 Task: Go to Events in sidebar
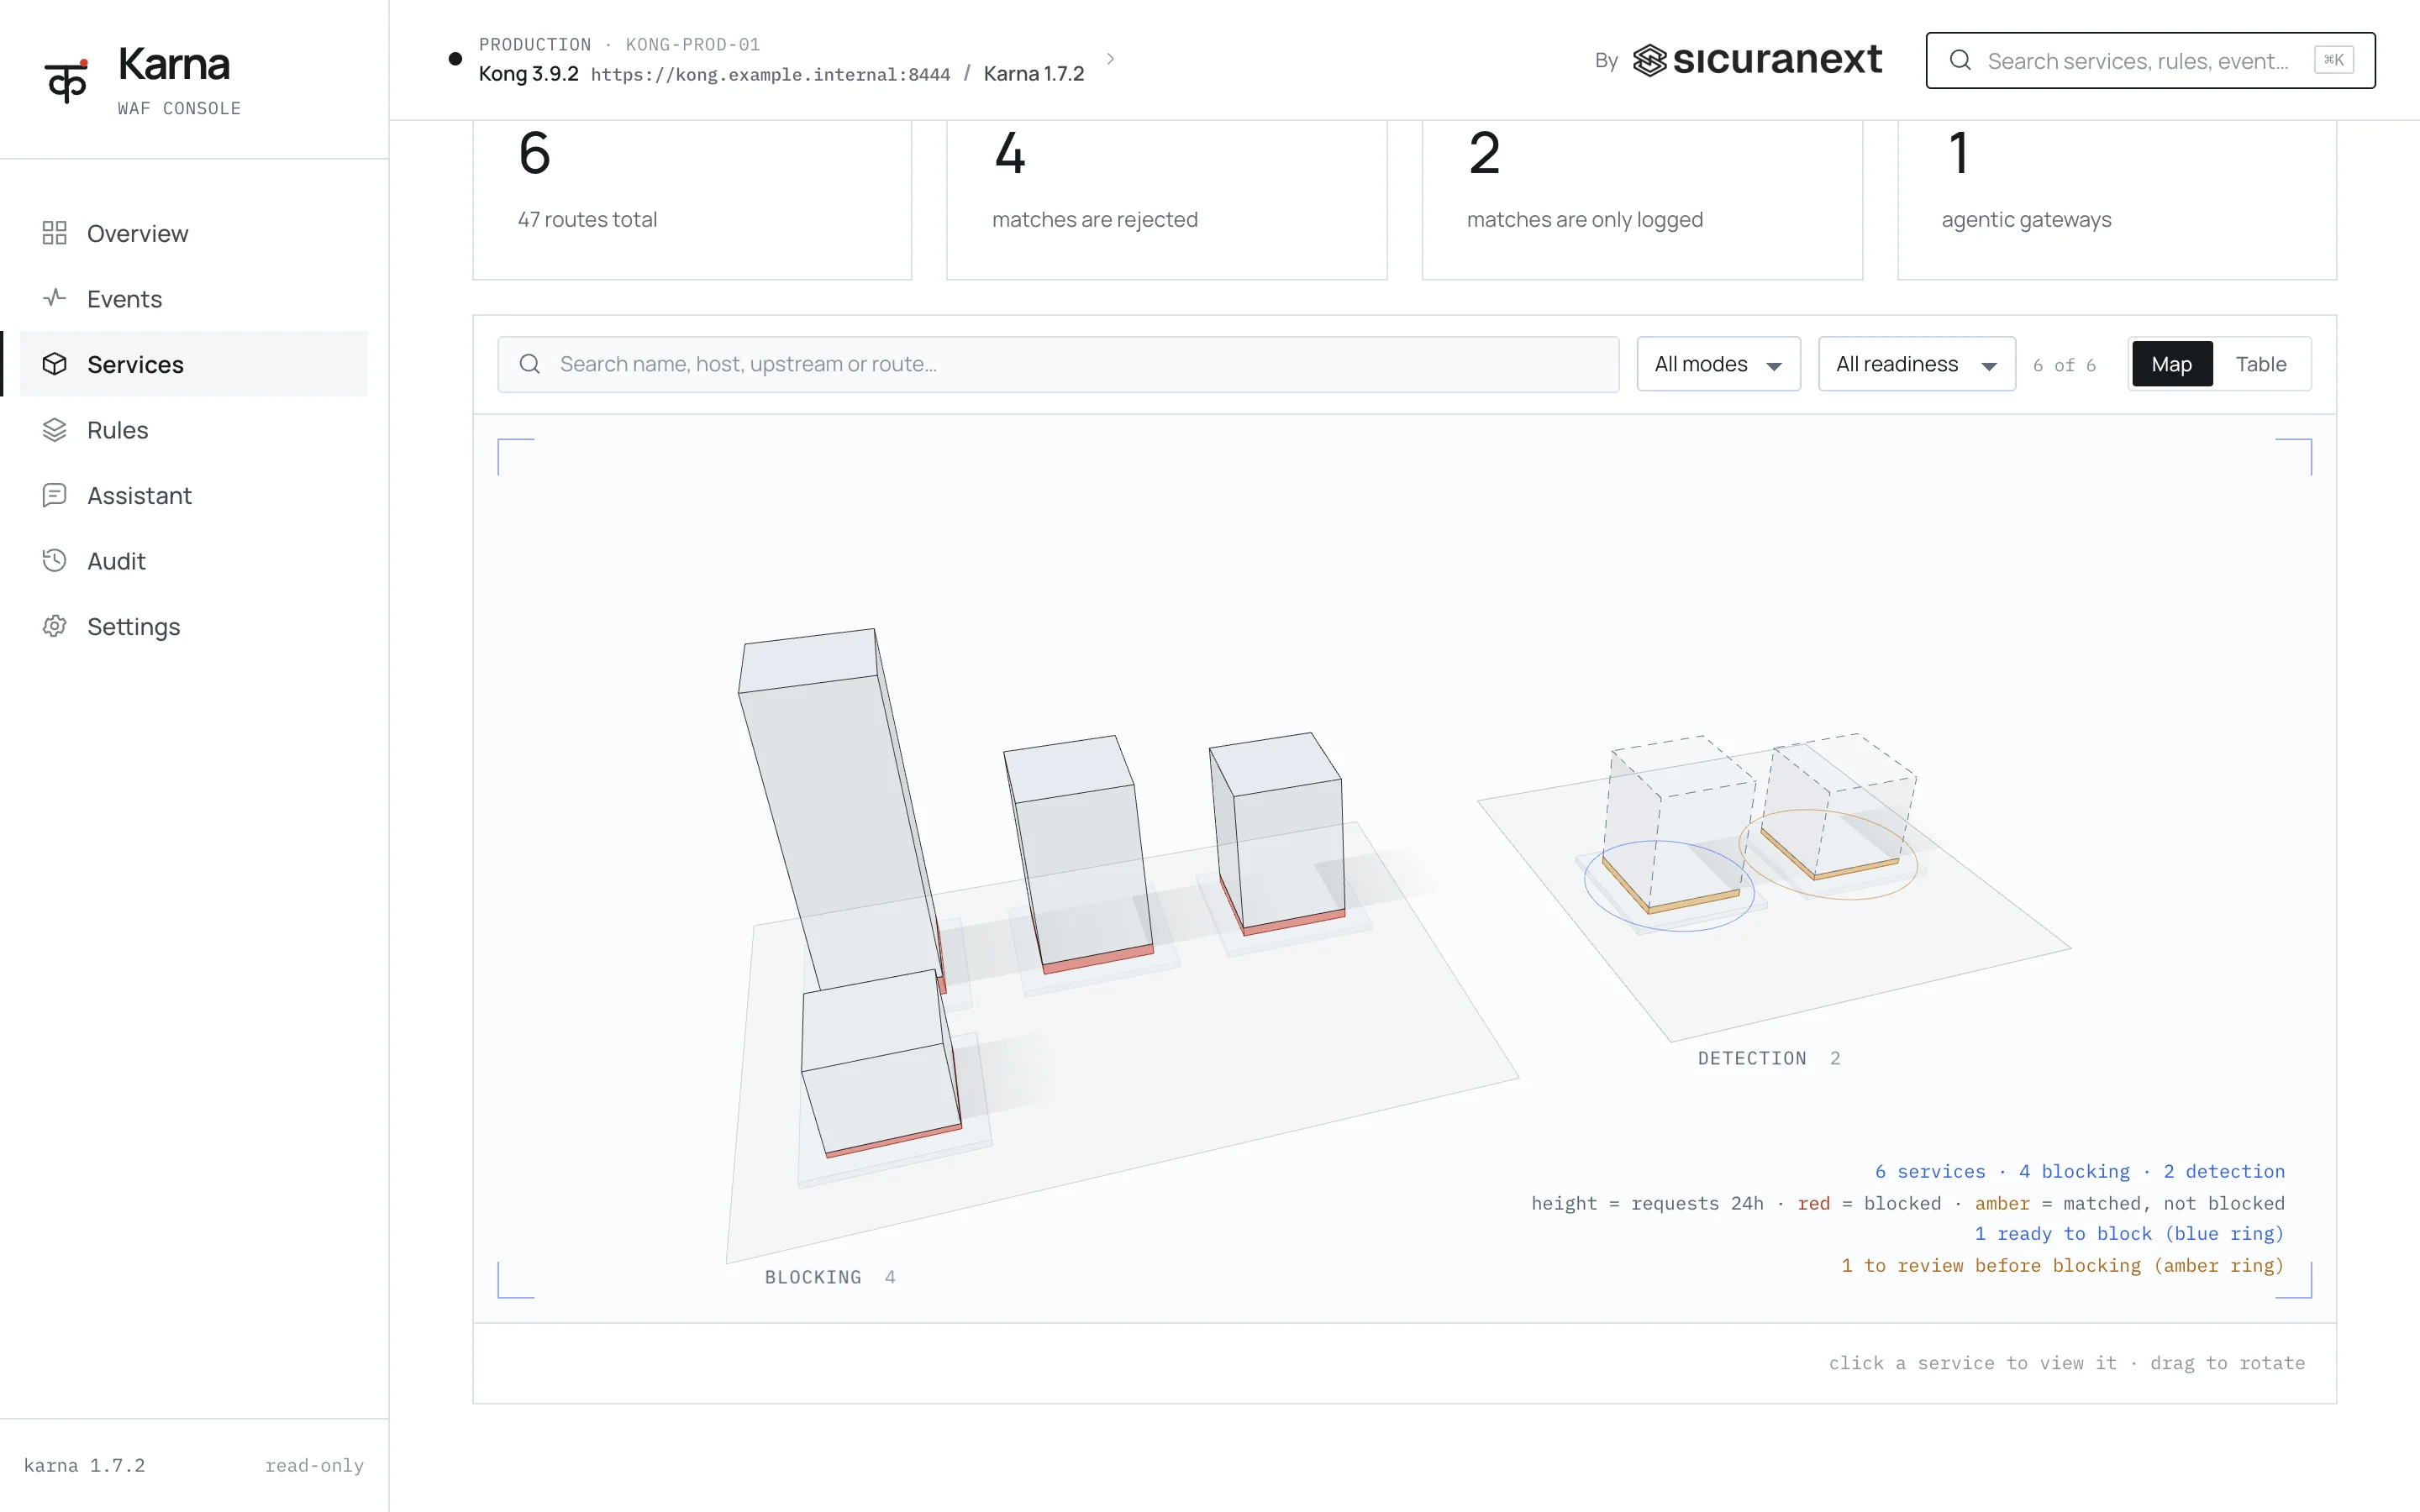point(194,298)
